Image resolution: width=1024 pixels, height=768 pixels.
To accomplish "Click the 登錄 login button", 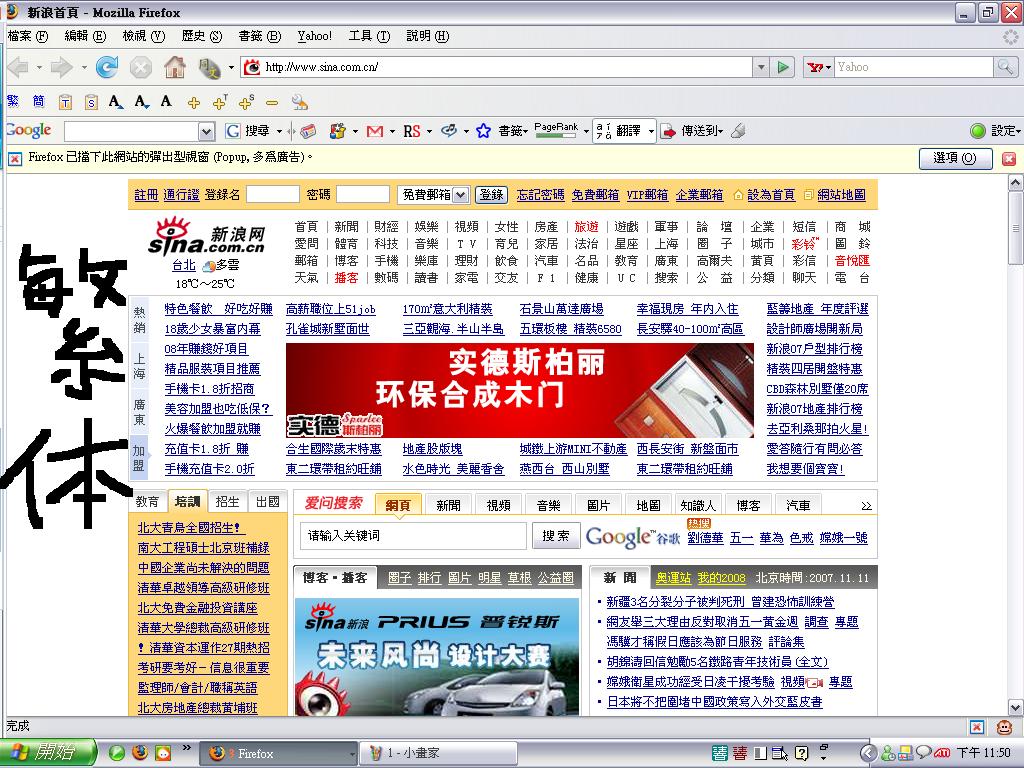I will click(491, 195).
